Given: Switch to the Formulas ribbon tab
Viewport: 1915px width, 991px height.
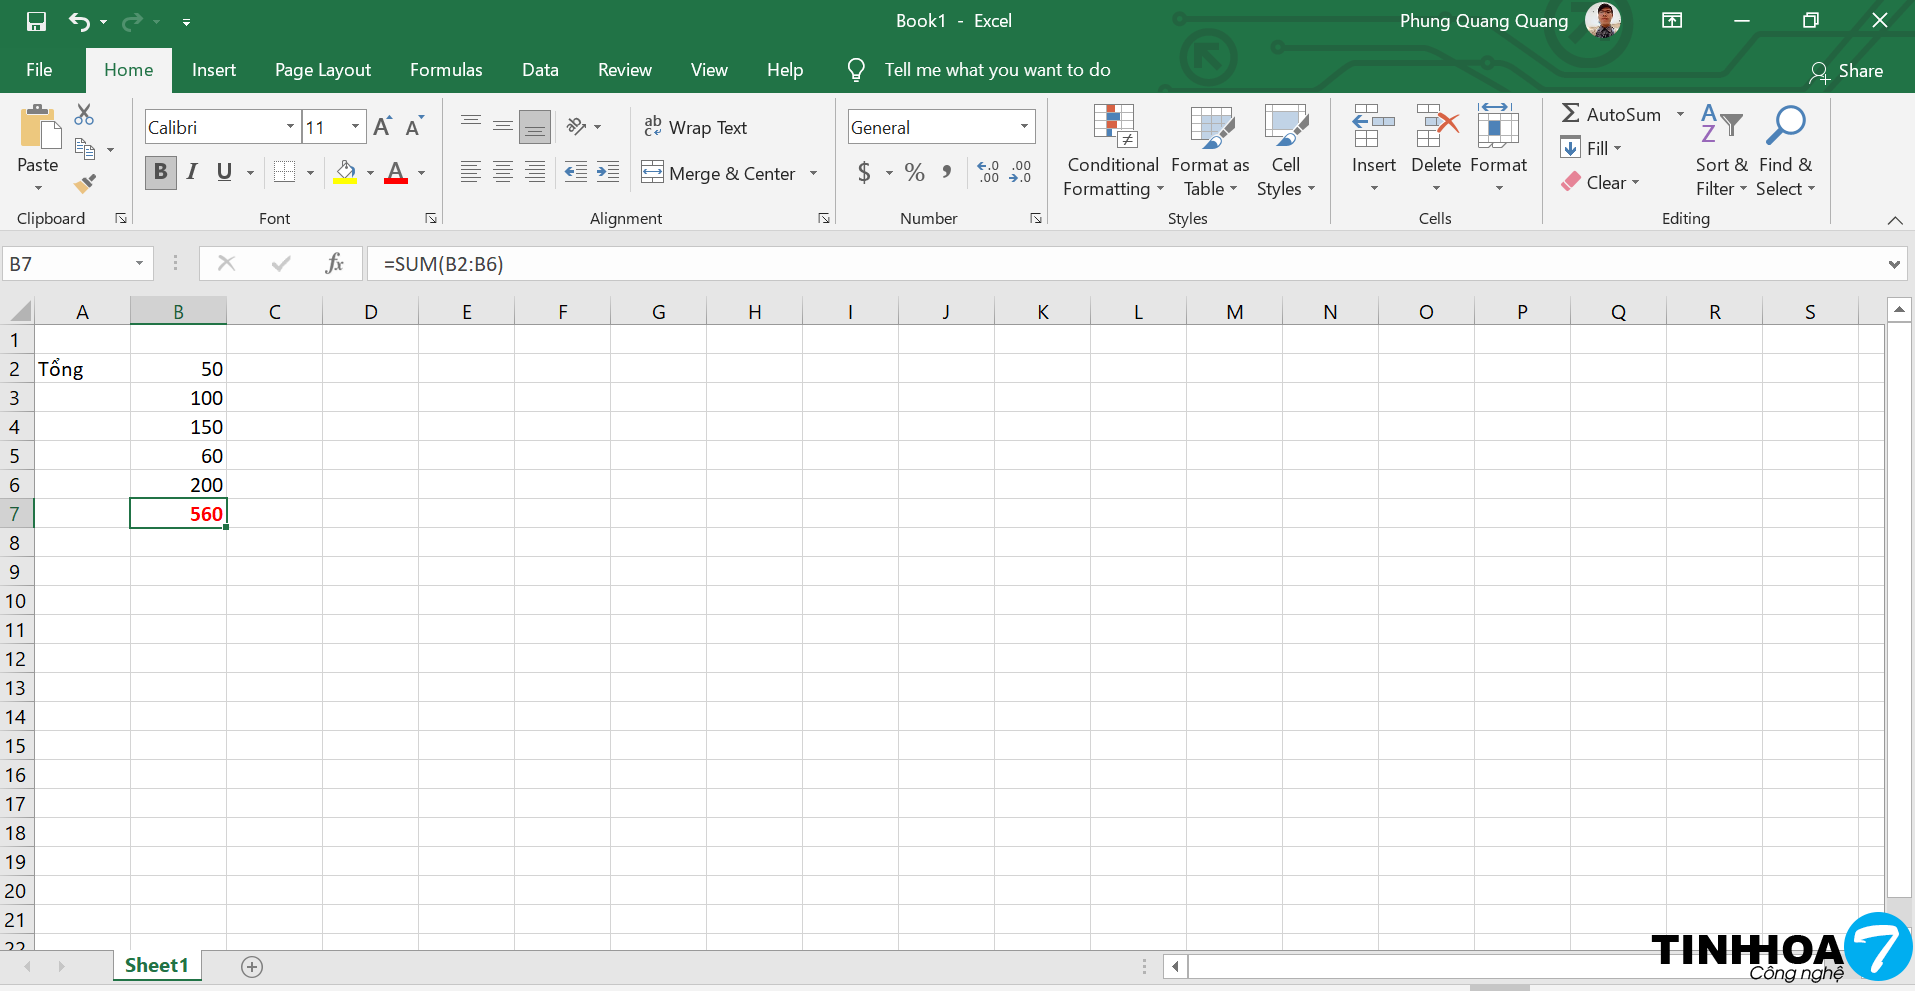Looking at the screenshot, I should pyautogui.click(x=446, y=70).
